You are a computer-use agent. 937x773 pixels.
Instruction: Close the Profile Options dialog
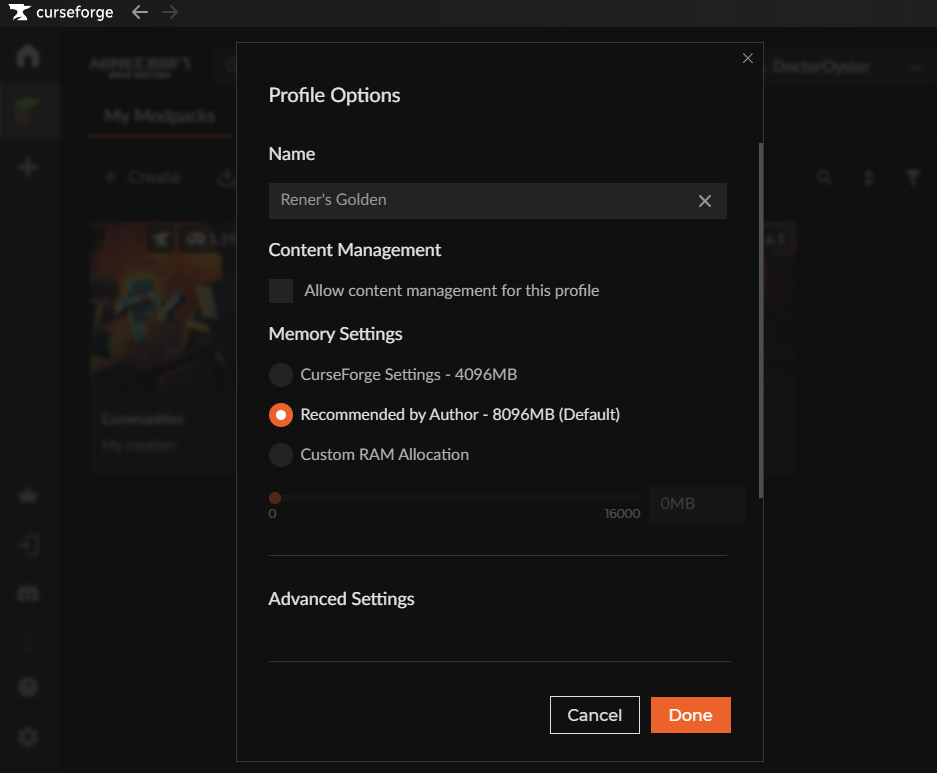pyautogui.click(x=748, y=58)
